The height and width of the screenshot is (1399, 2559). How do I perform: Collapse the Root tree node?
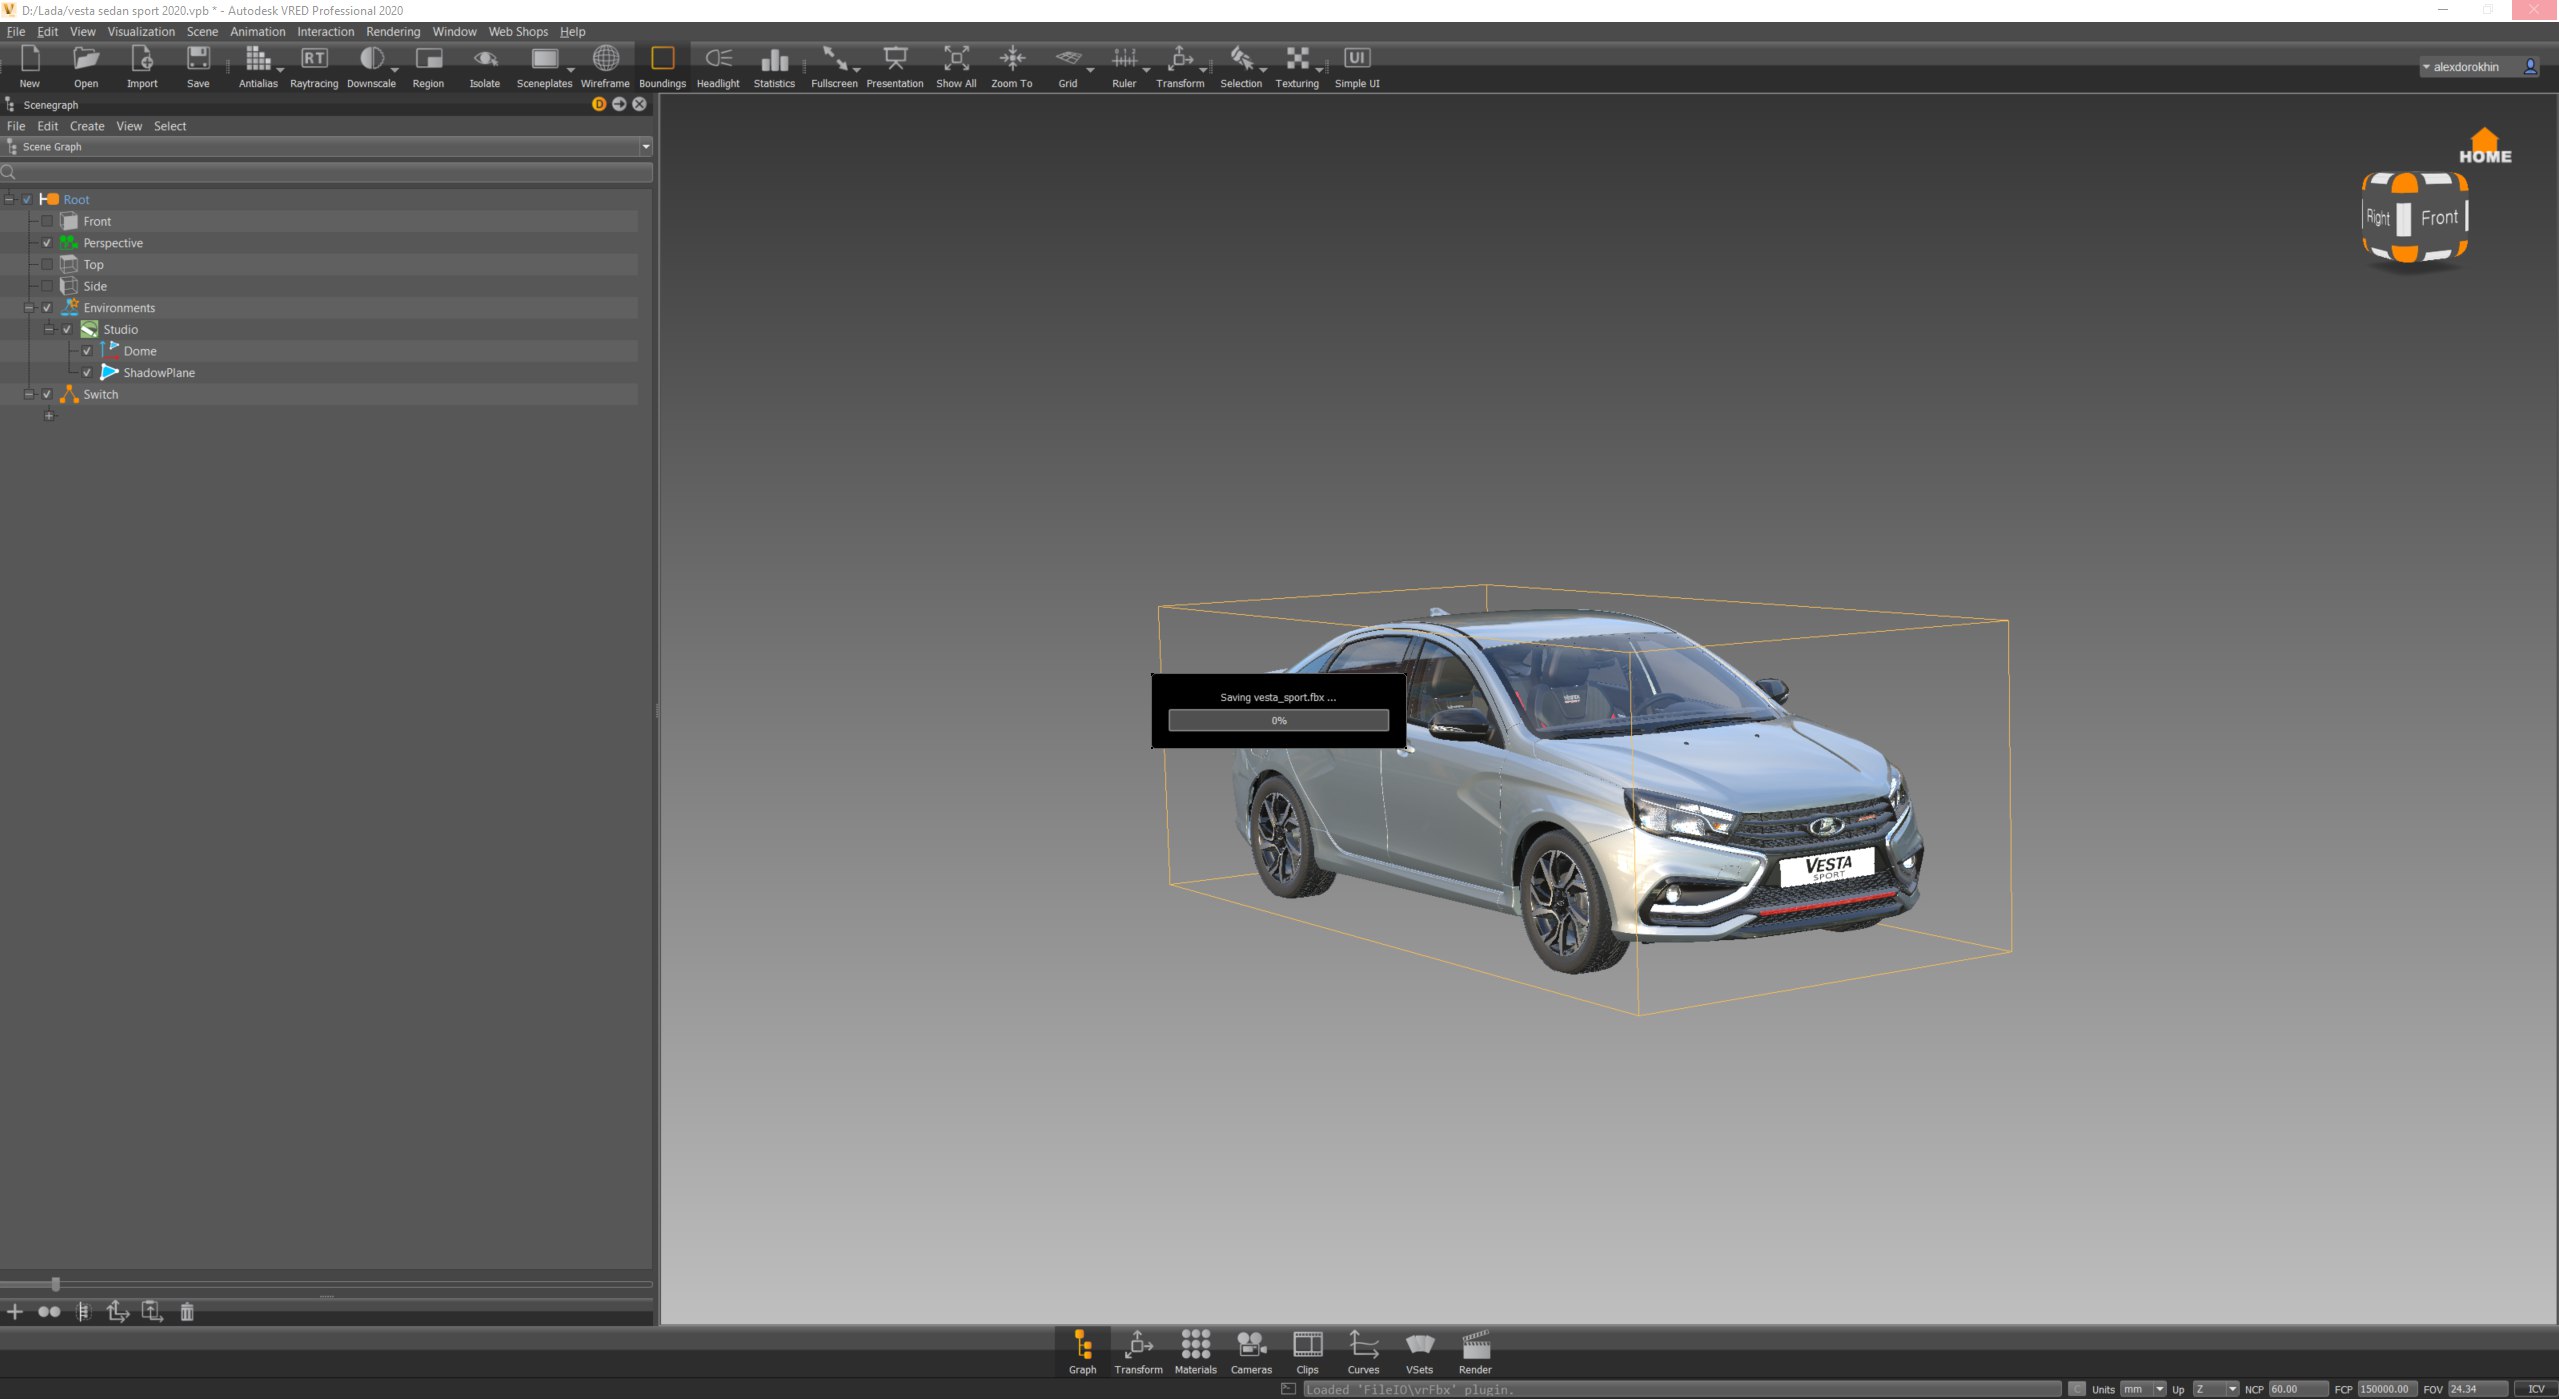pyautogui.click(x=9, y=199)
